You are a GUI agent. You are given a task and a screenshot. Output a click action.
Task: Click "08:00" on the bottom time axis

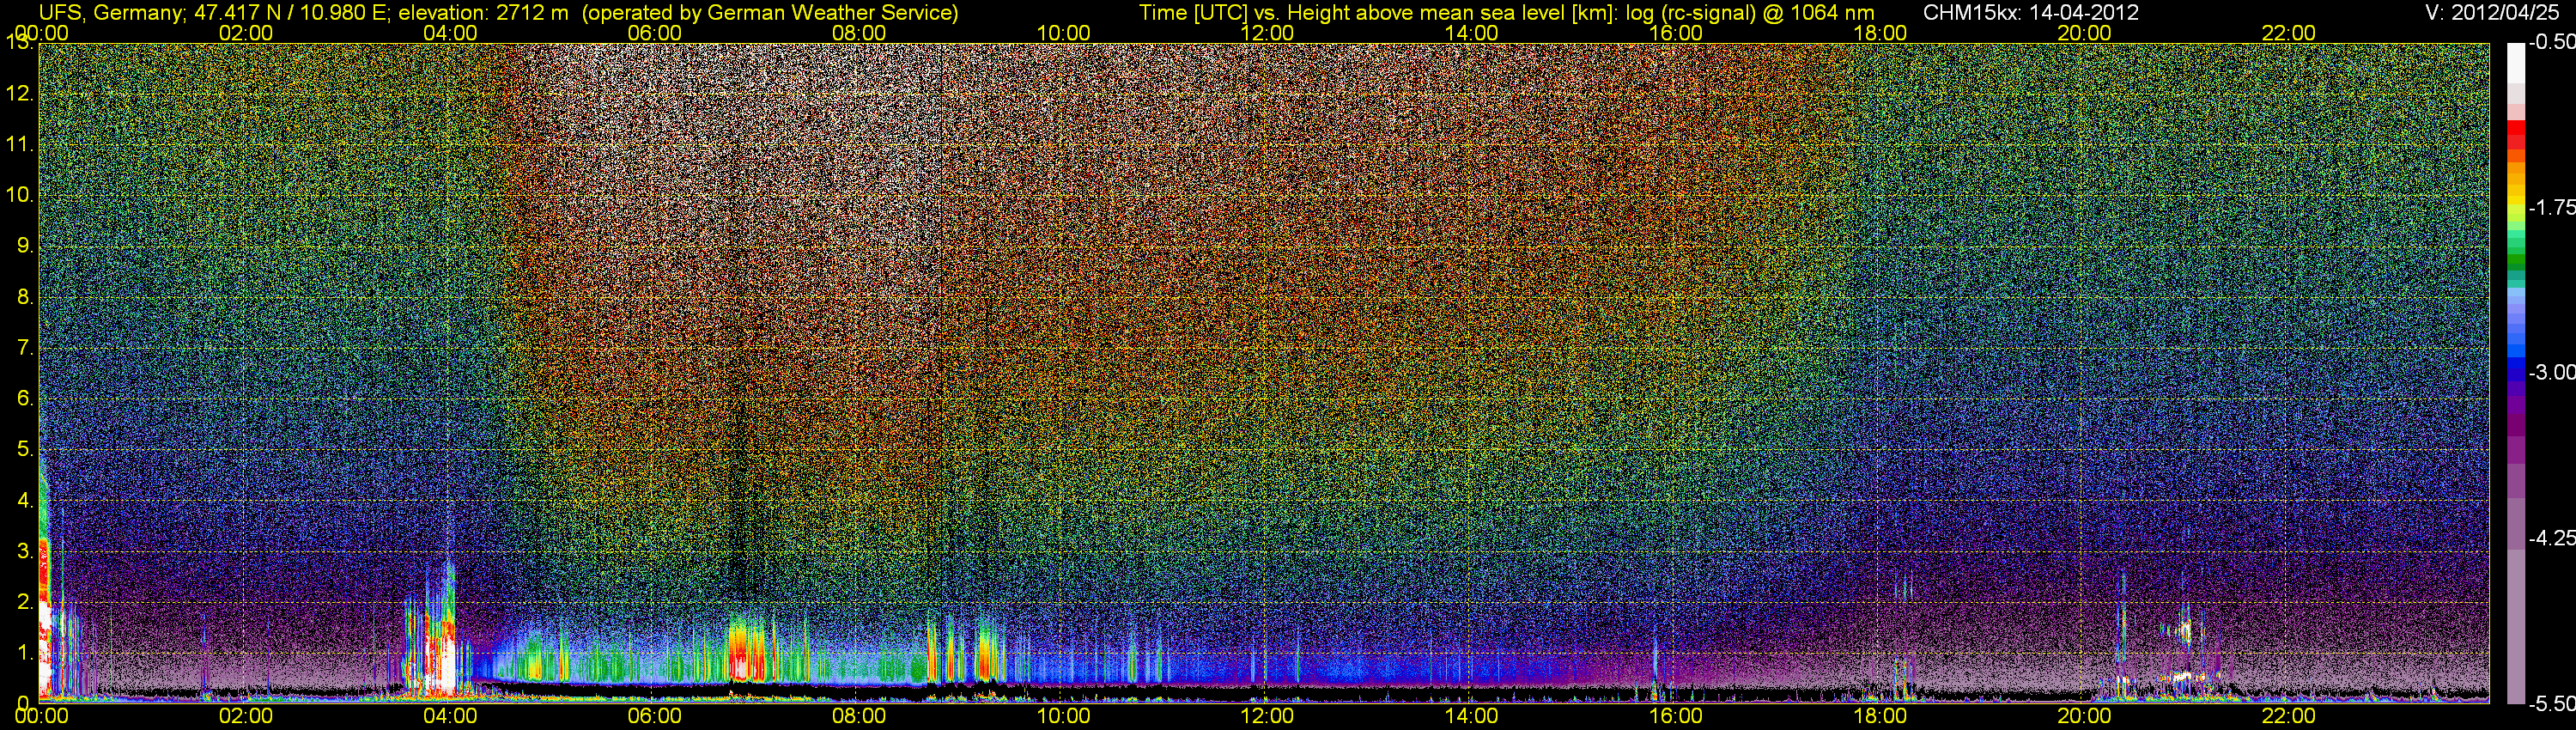(x=859, y=716)
